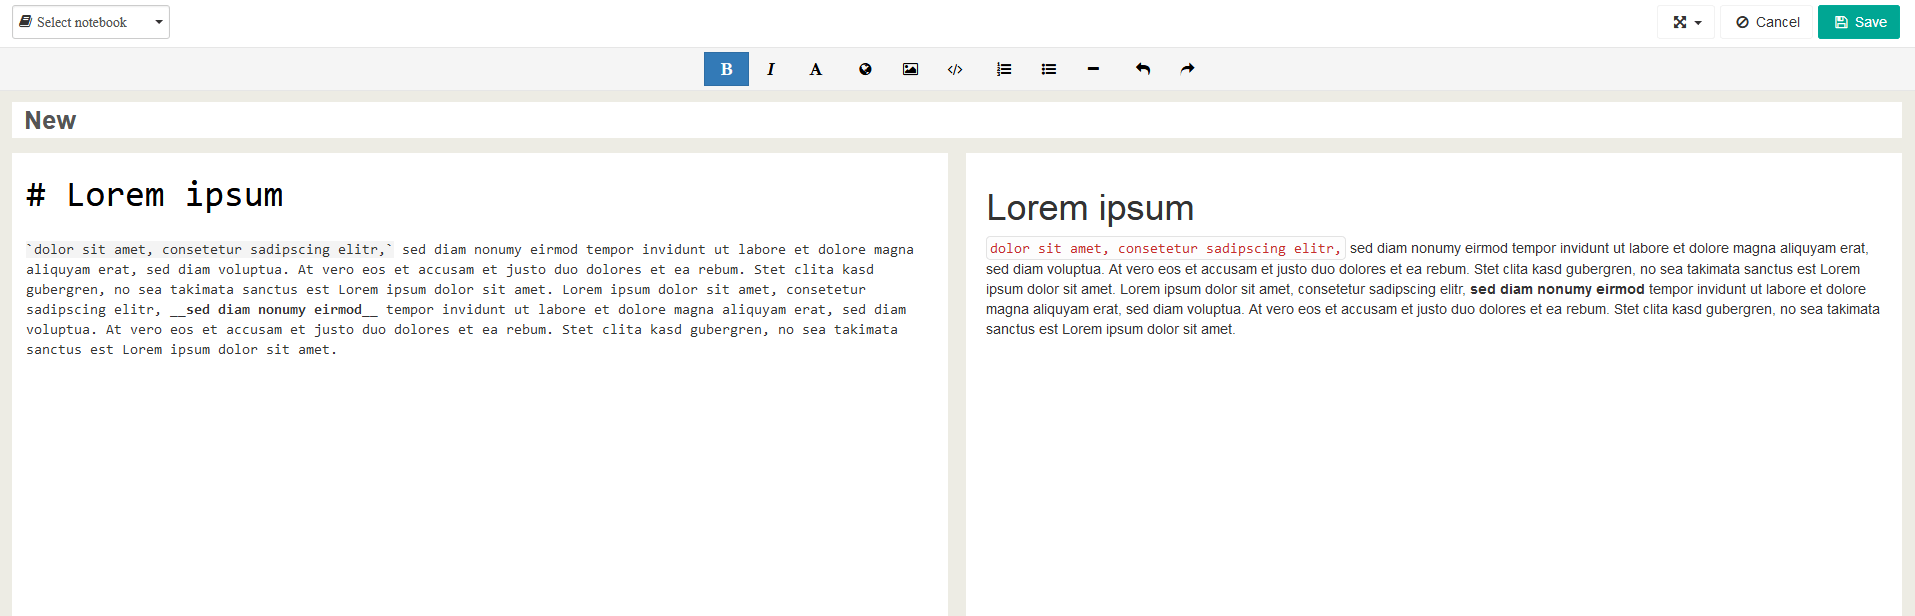The height and width of the screenshot is (616, 1915).
Task: Save the note
Action: click(x=1859, y=22)
